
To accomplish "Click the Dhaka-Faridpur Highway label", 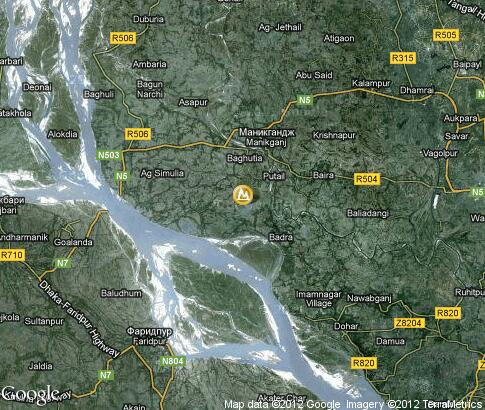I will (79, 319).
